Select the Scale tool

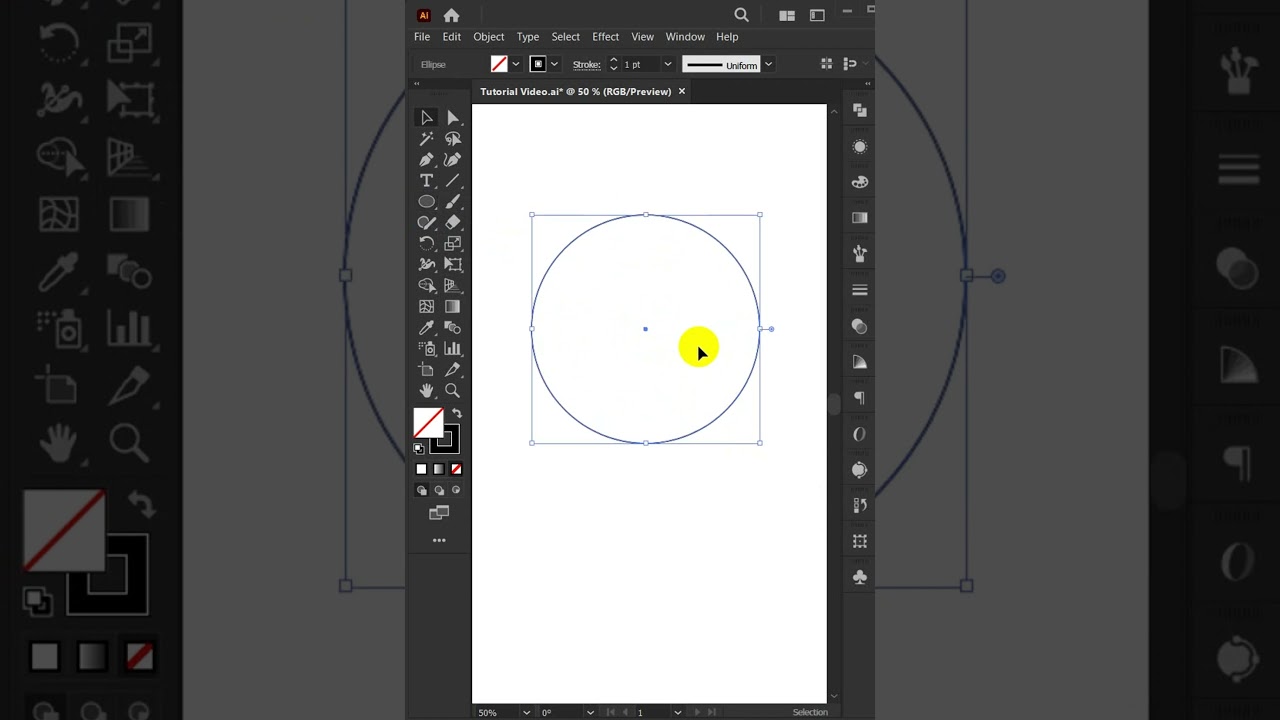coord(453,244)
